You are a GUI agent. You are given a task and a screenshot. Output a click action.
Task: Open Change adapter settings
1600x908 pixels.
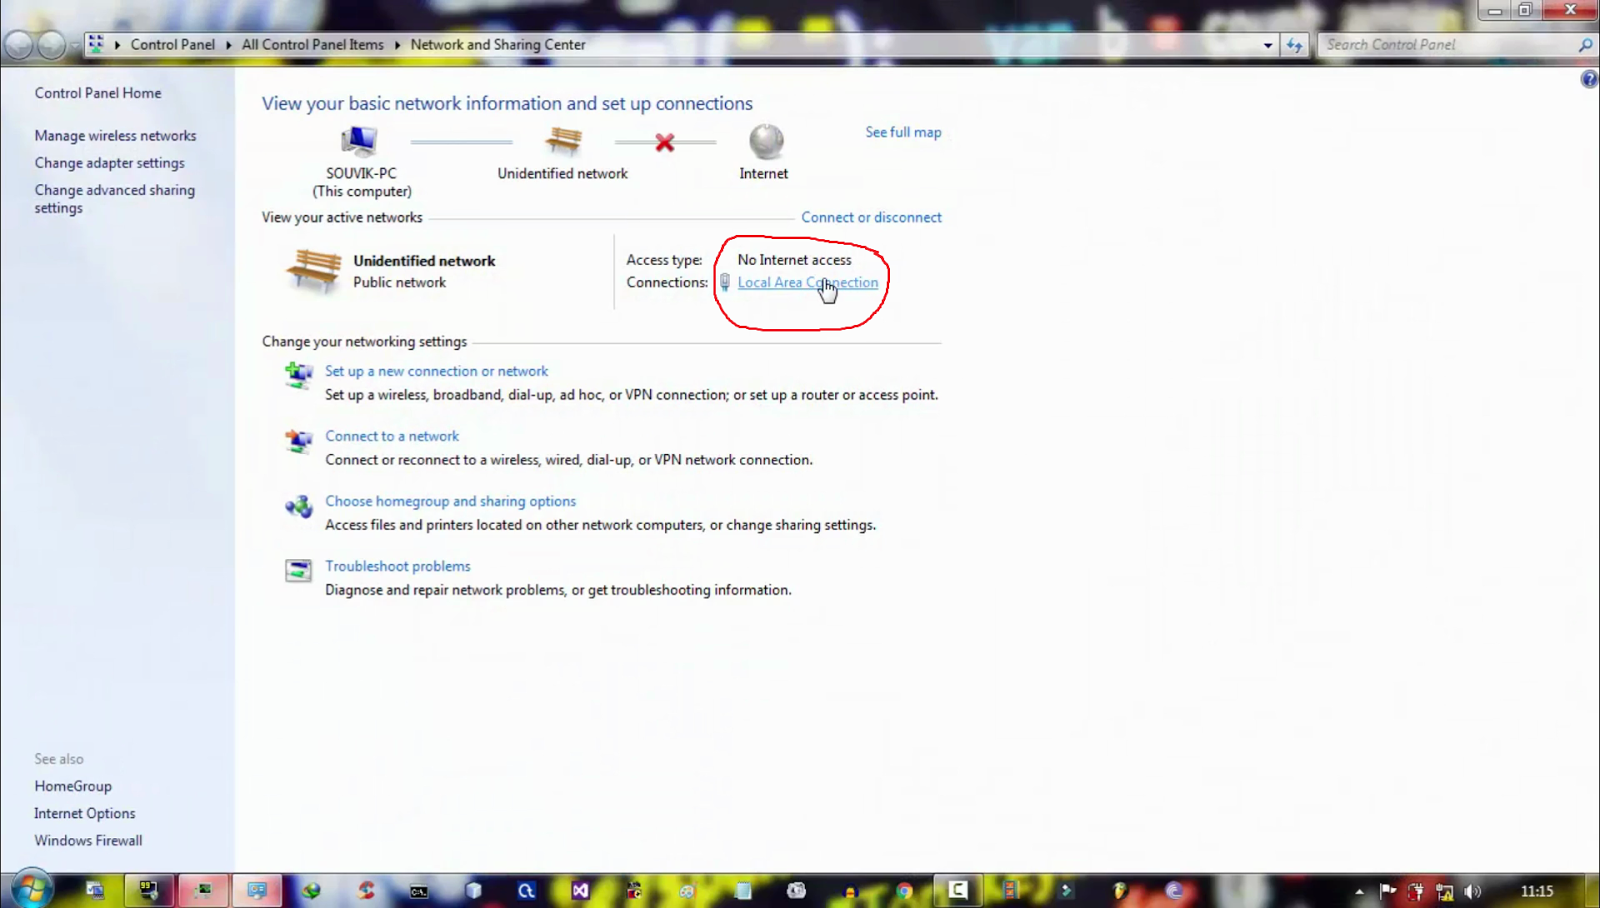(109, 162)
